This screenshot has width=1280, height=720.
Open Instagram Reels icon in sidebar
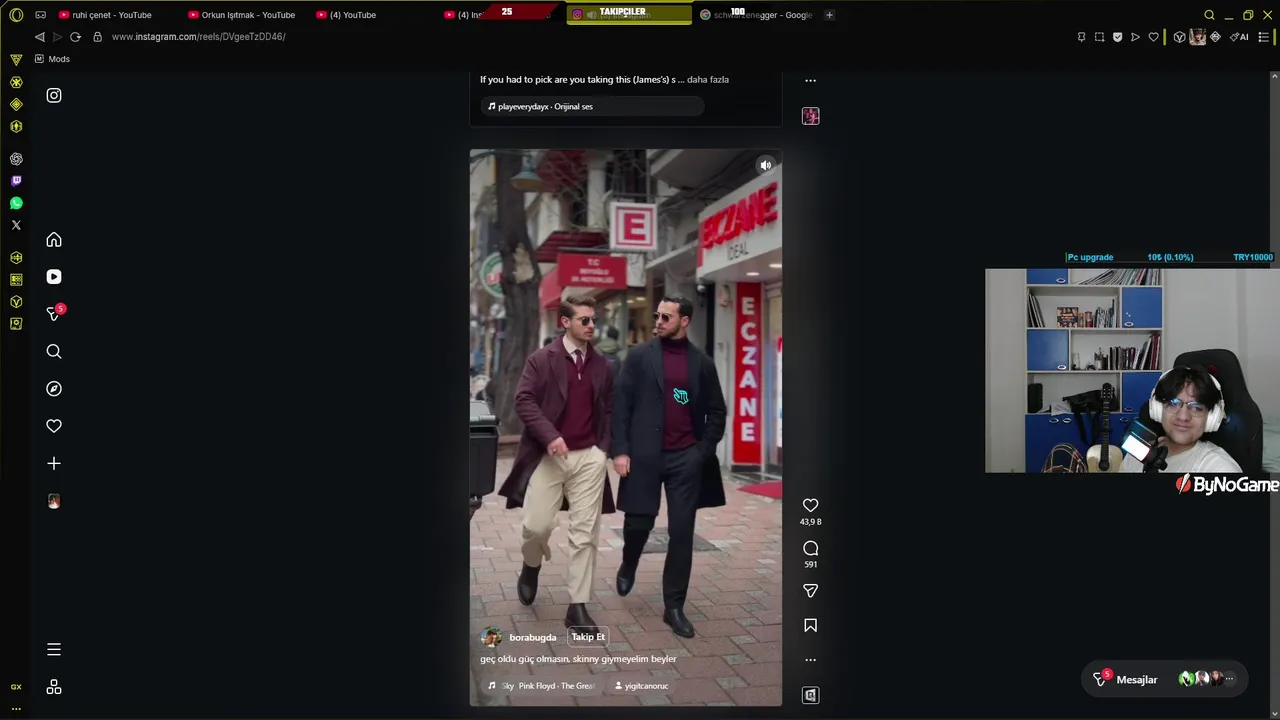[x=54, y=277]
